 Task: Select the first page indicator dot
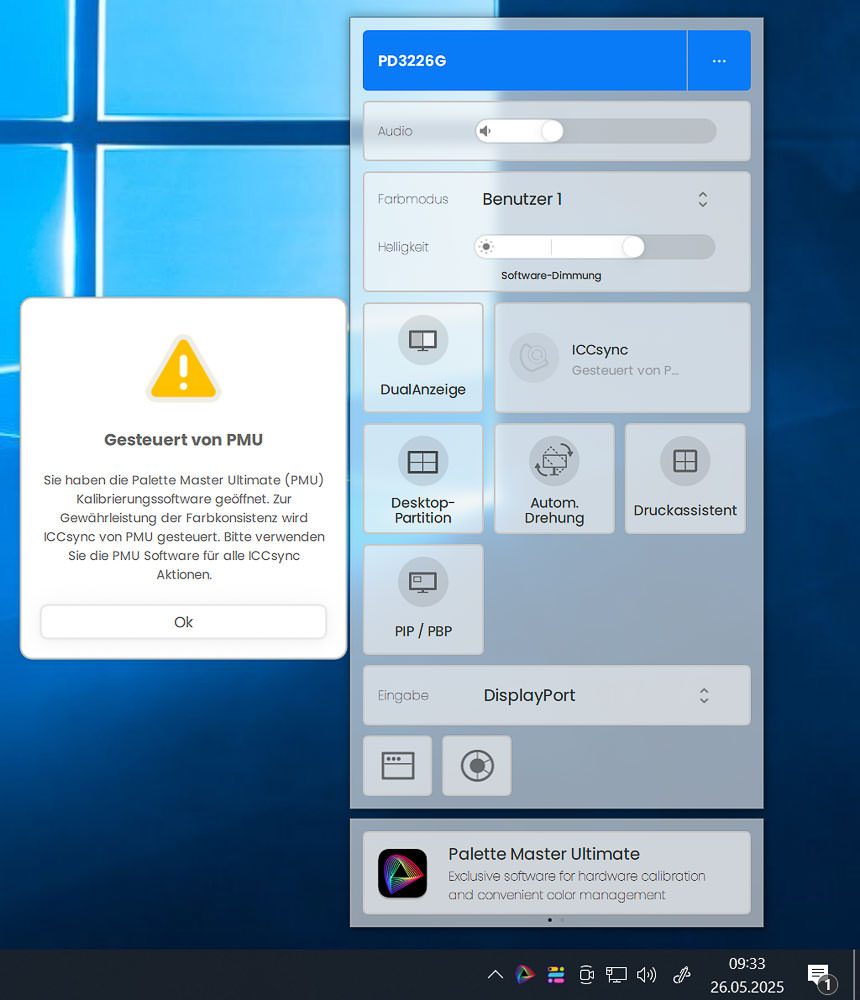coord(550,920)
